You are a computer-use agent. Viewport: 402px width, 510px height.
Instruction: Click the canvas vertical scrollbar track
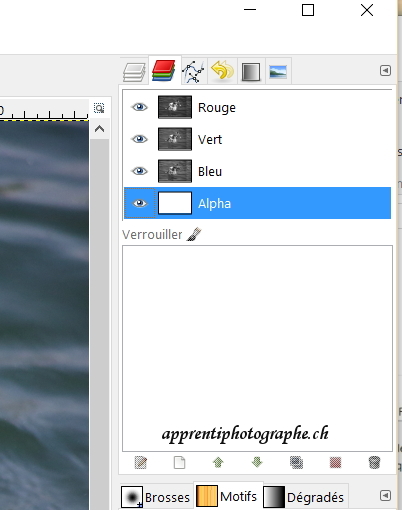[x=99, y=323]
